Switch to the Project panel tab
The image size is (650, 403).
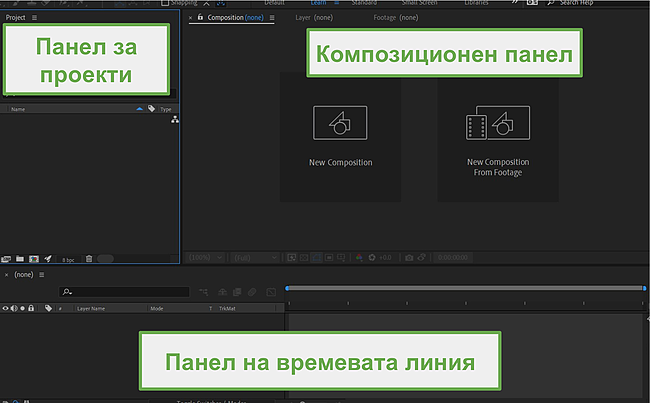15,17
